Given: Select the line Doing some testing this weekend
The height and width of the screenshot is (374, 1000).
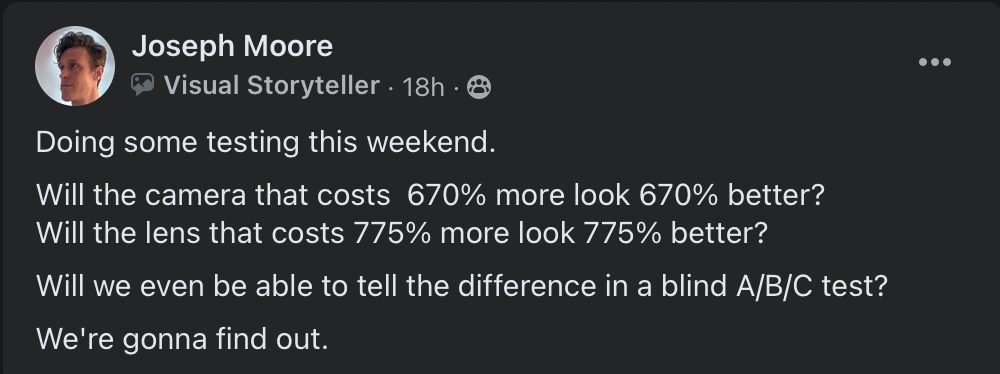Looking at the screenshot, I should pos(266,142).
